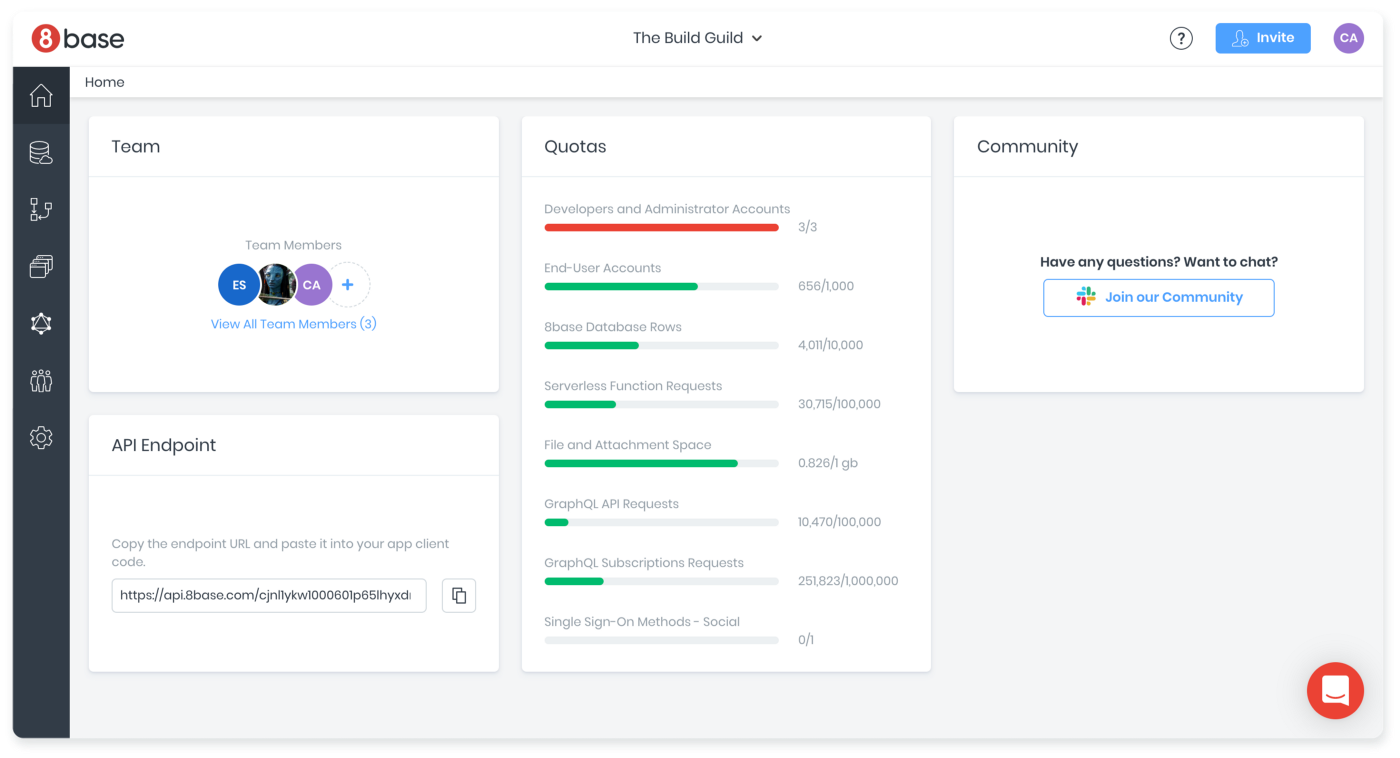Click the 'Copy the endpoint URL' instruction text
This screenshot has height=758, width=1400.
pos(281,553)
